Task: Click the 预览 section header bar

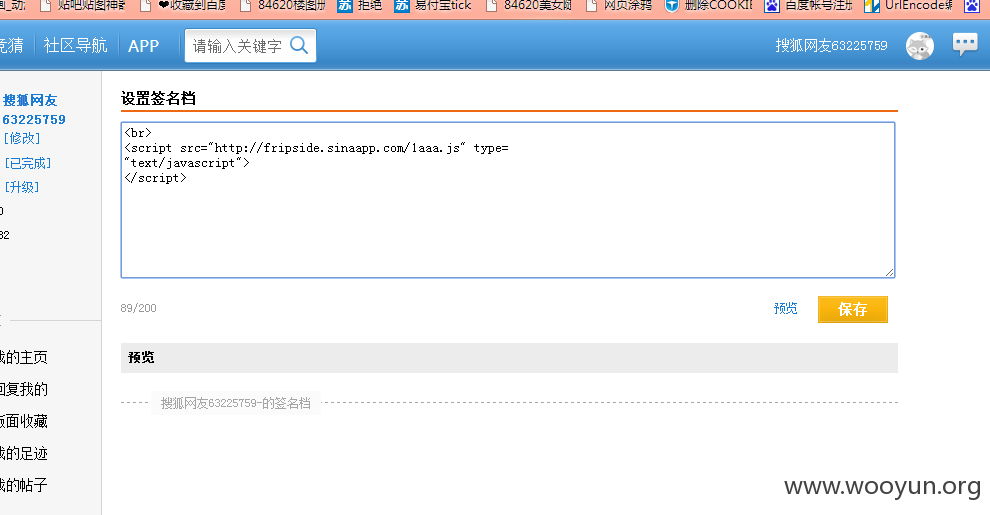Action: [509, 358]
